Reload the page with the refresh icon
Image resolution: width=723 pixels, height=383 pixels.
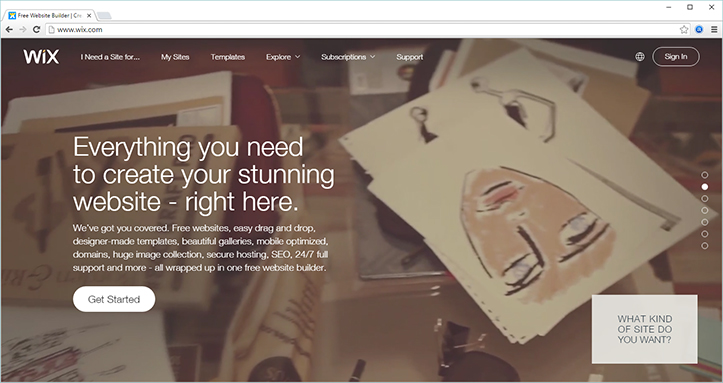pyautogui.click(x=36, y=29)
